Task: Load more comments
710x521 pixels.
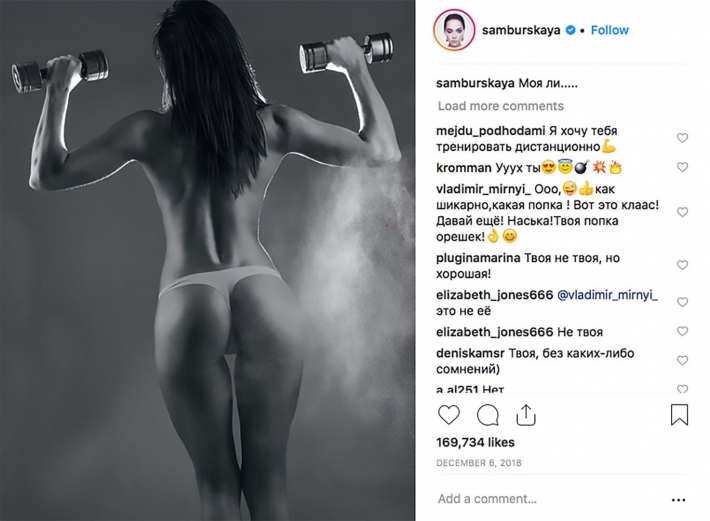Action: [x=500, y=106]
